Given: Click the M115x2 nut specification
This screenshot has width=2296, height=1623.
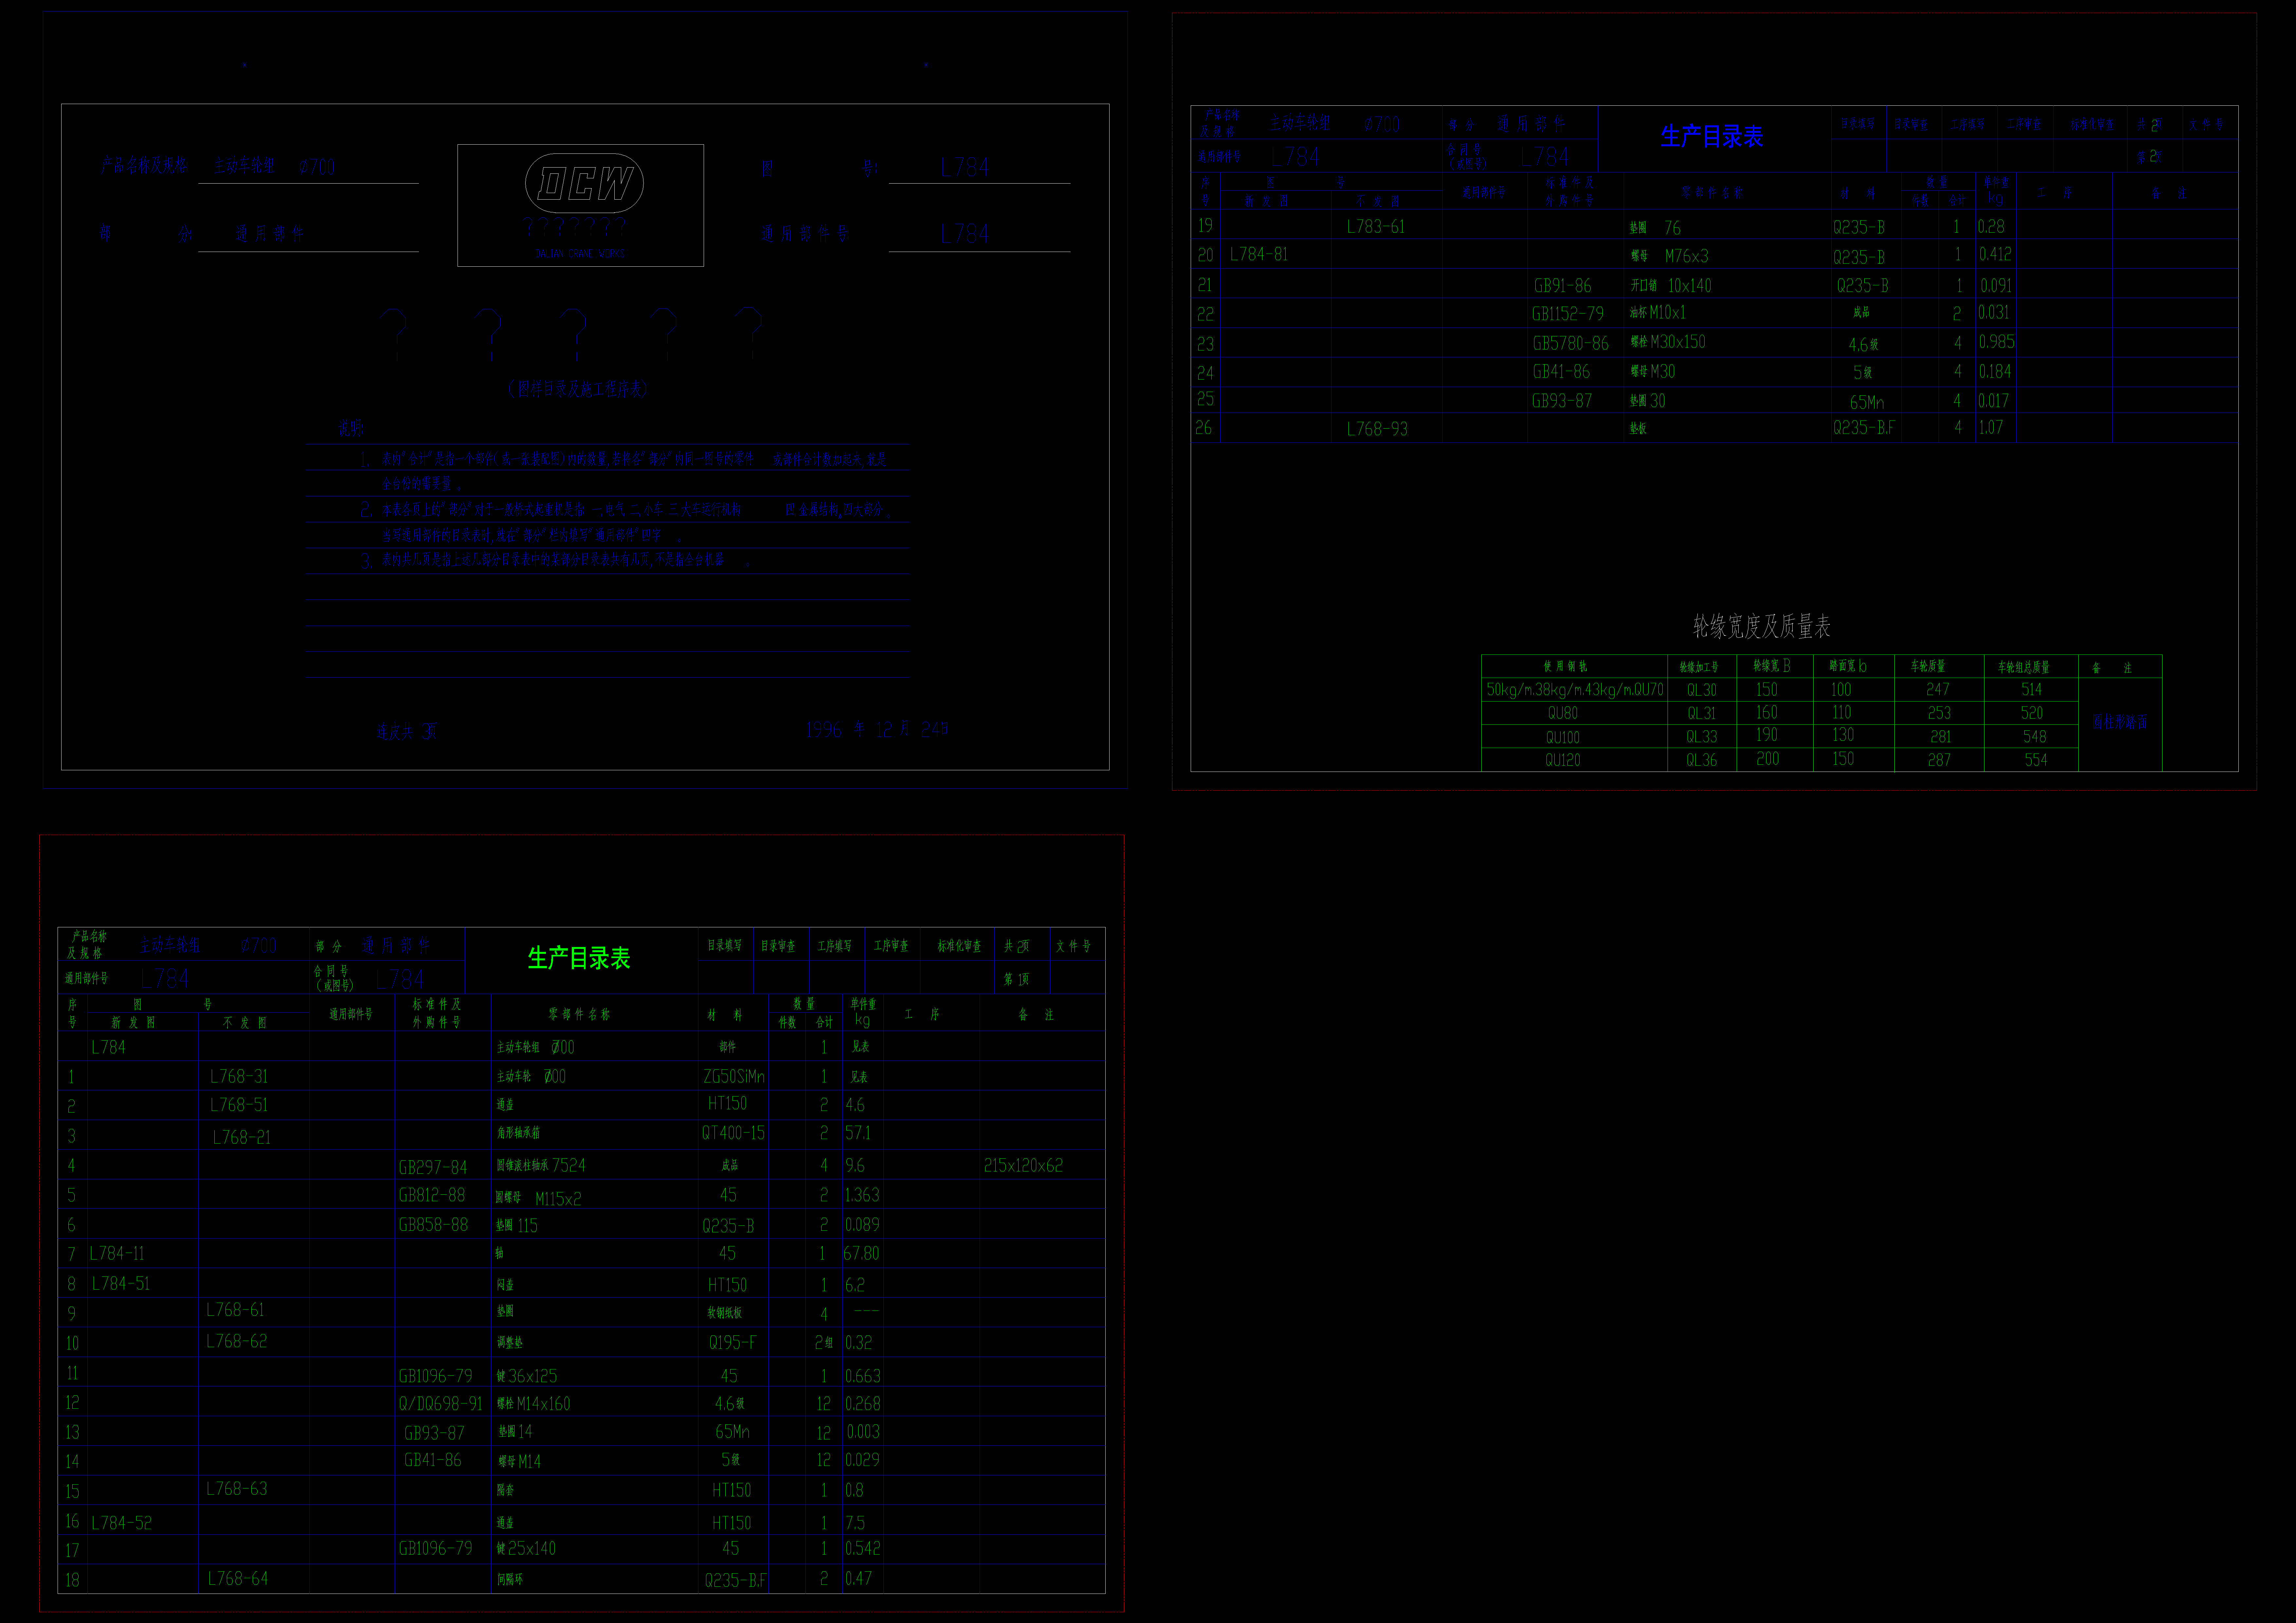Looking at the screenshot, I should pos(558,1199).
